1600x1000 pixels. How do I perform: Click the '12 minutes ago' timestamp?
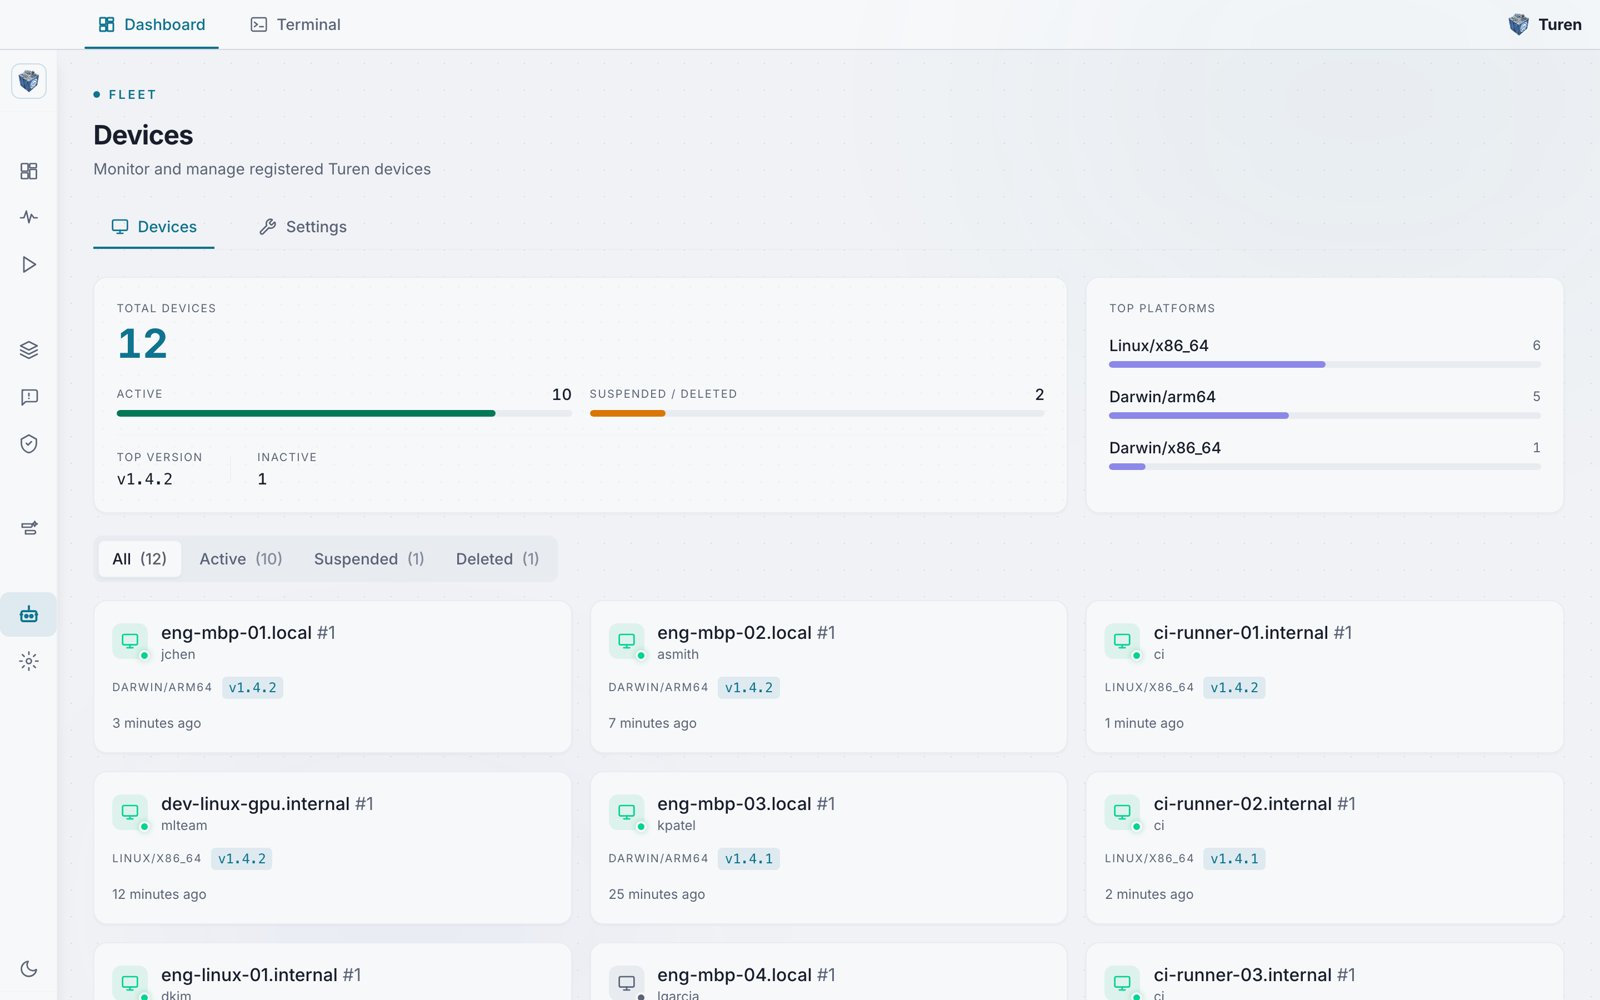[x=159, y=894]
